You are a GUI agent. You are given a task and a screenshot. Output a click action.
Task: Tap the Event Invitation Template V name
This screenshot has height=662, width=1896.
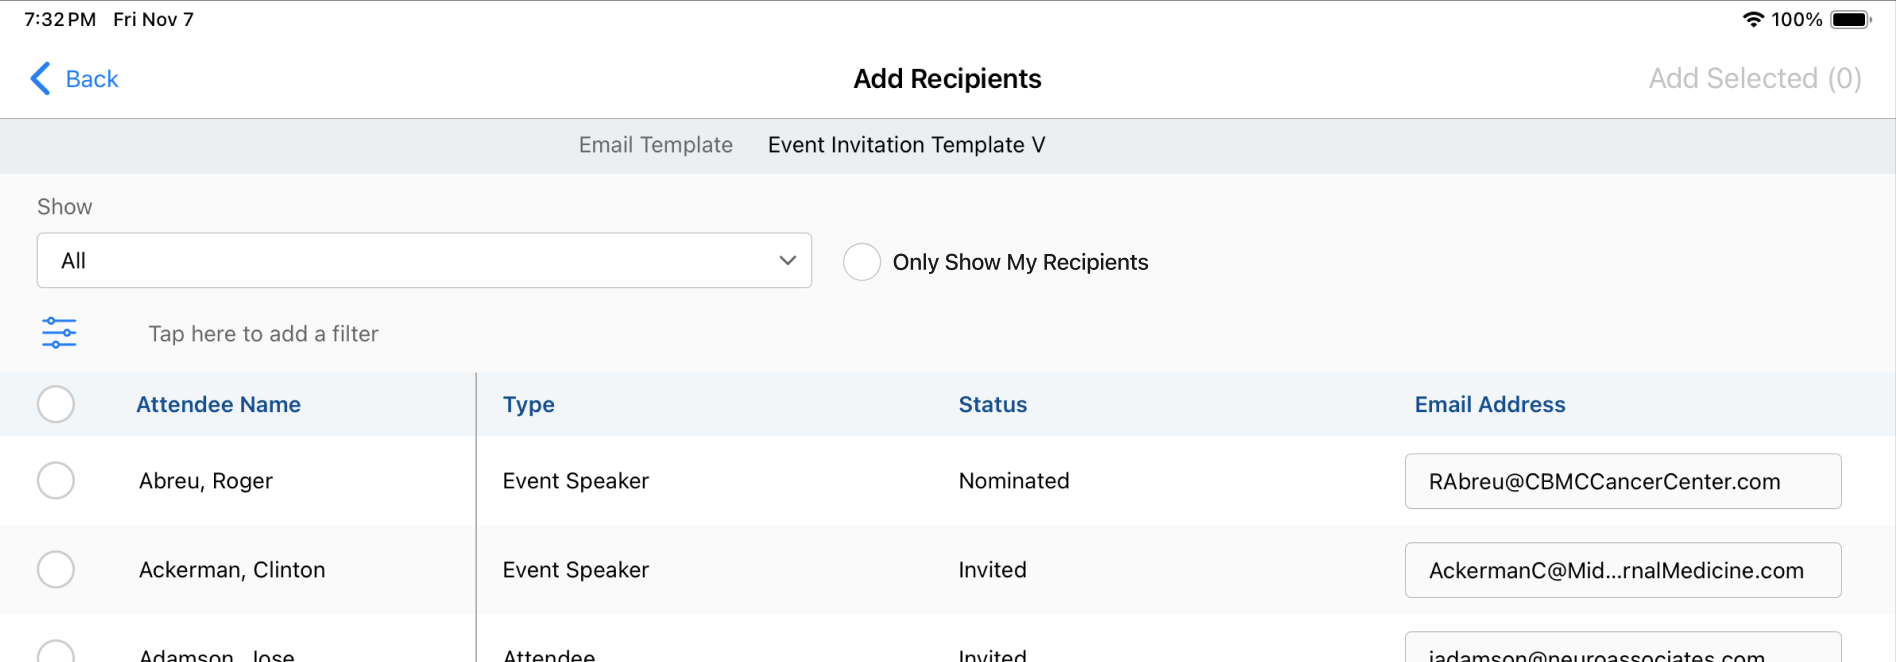[x=906, y=146]
